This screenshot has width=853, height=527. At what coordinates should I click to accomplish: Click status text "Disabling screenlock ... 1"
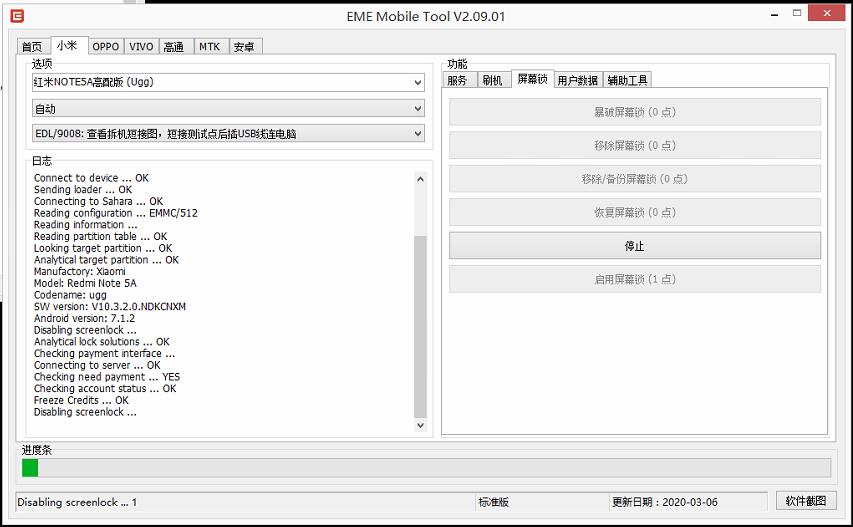click(77, 502)
